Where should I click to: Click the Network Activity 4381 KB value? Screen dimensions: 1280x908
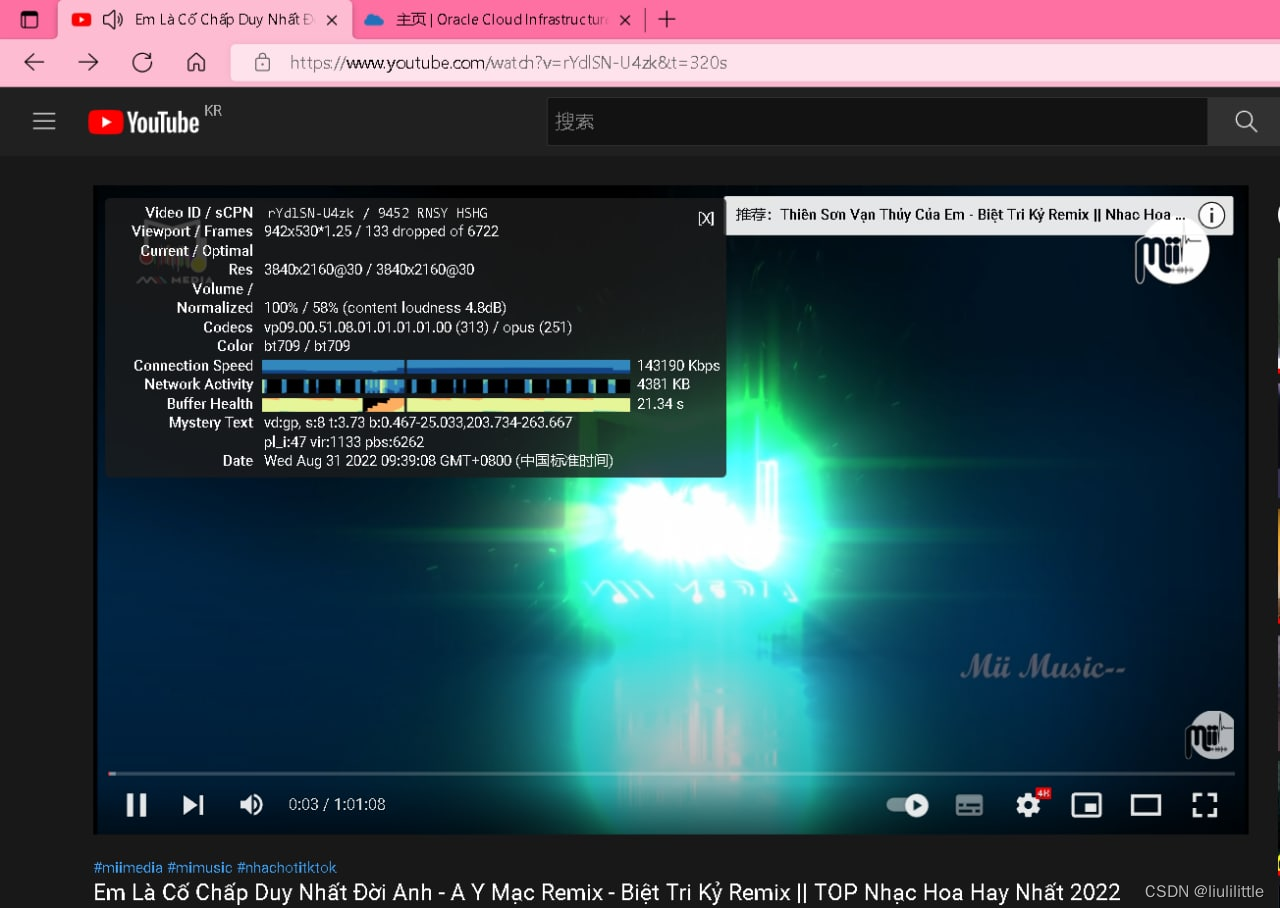point(663,384)
